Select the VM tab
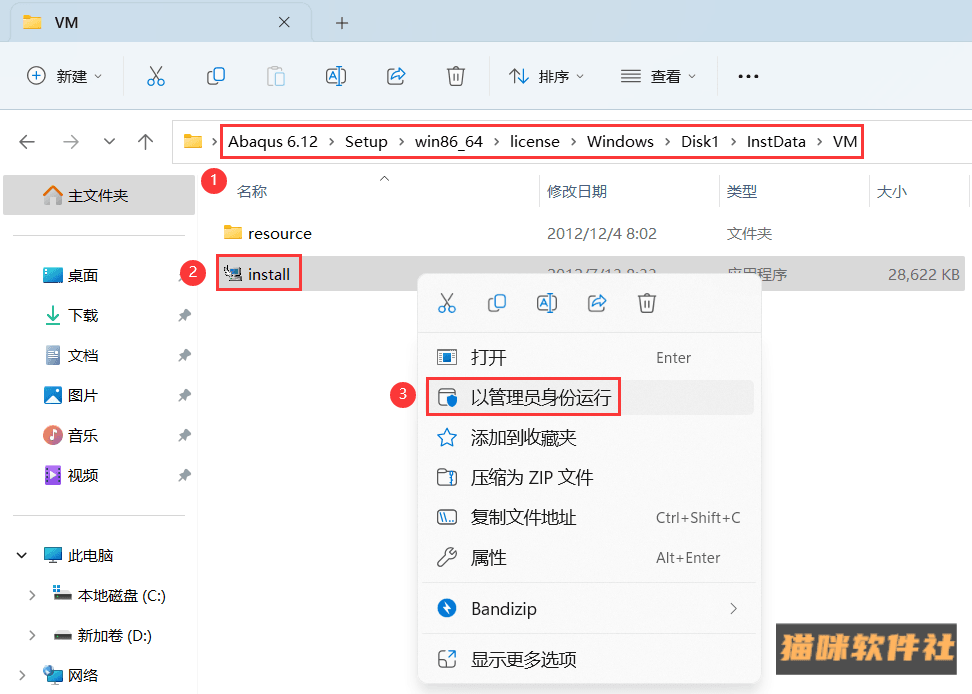Screen dimensions: 972x694 coord(161,23)
